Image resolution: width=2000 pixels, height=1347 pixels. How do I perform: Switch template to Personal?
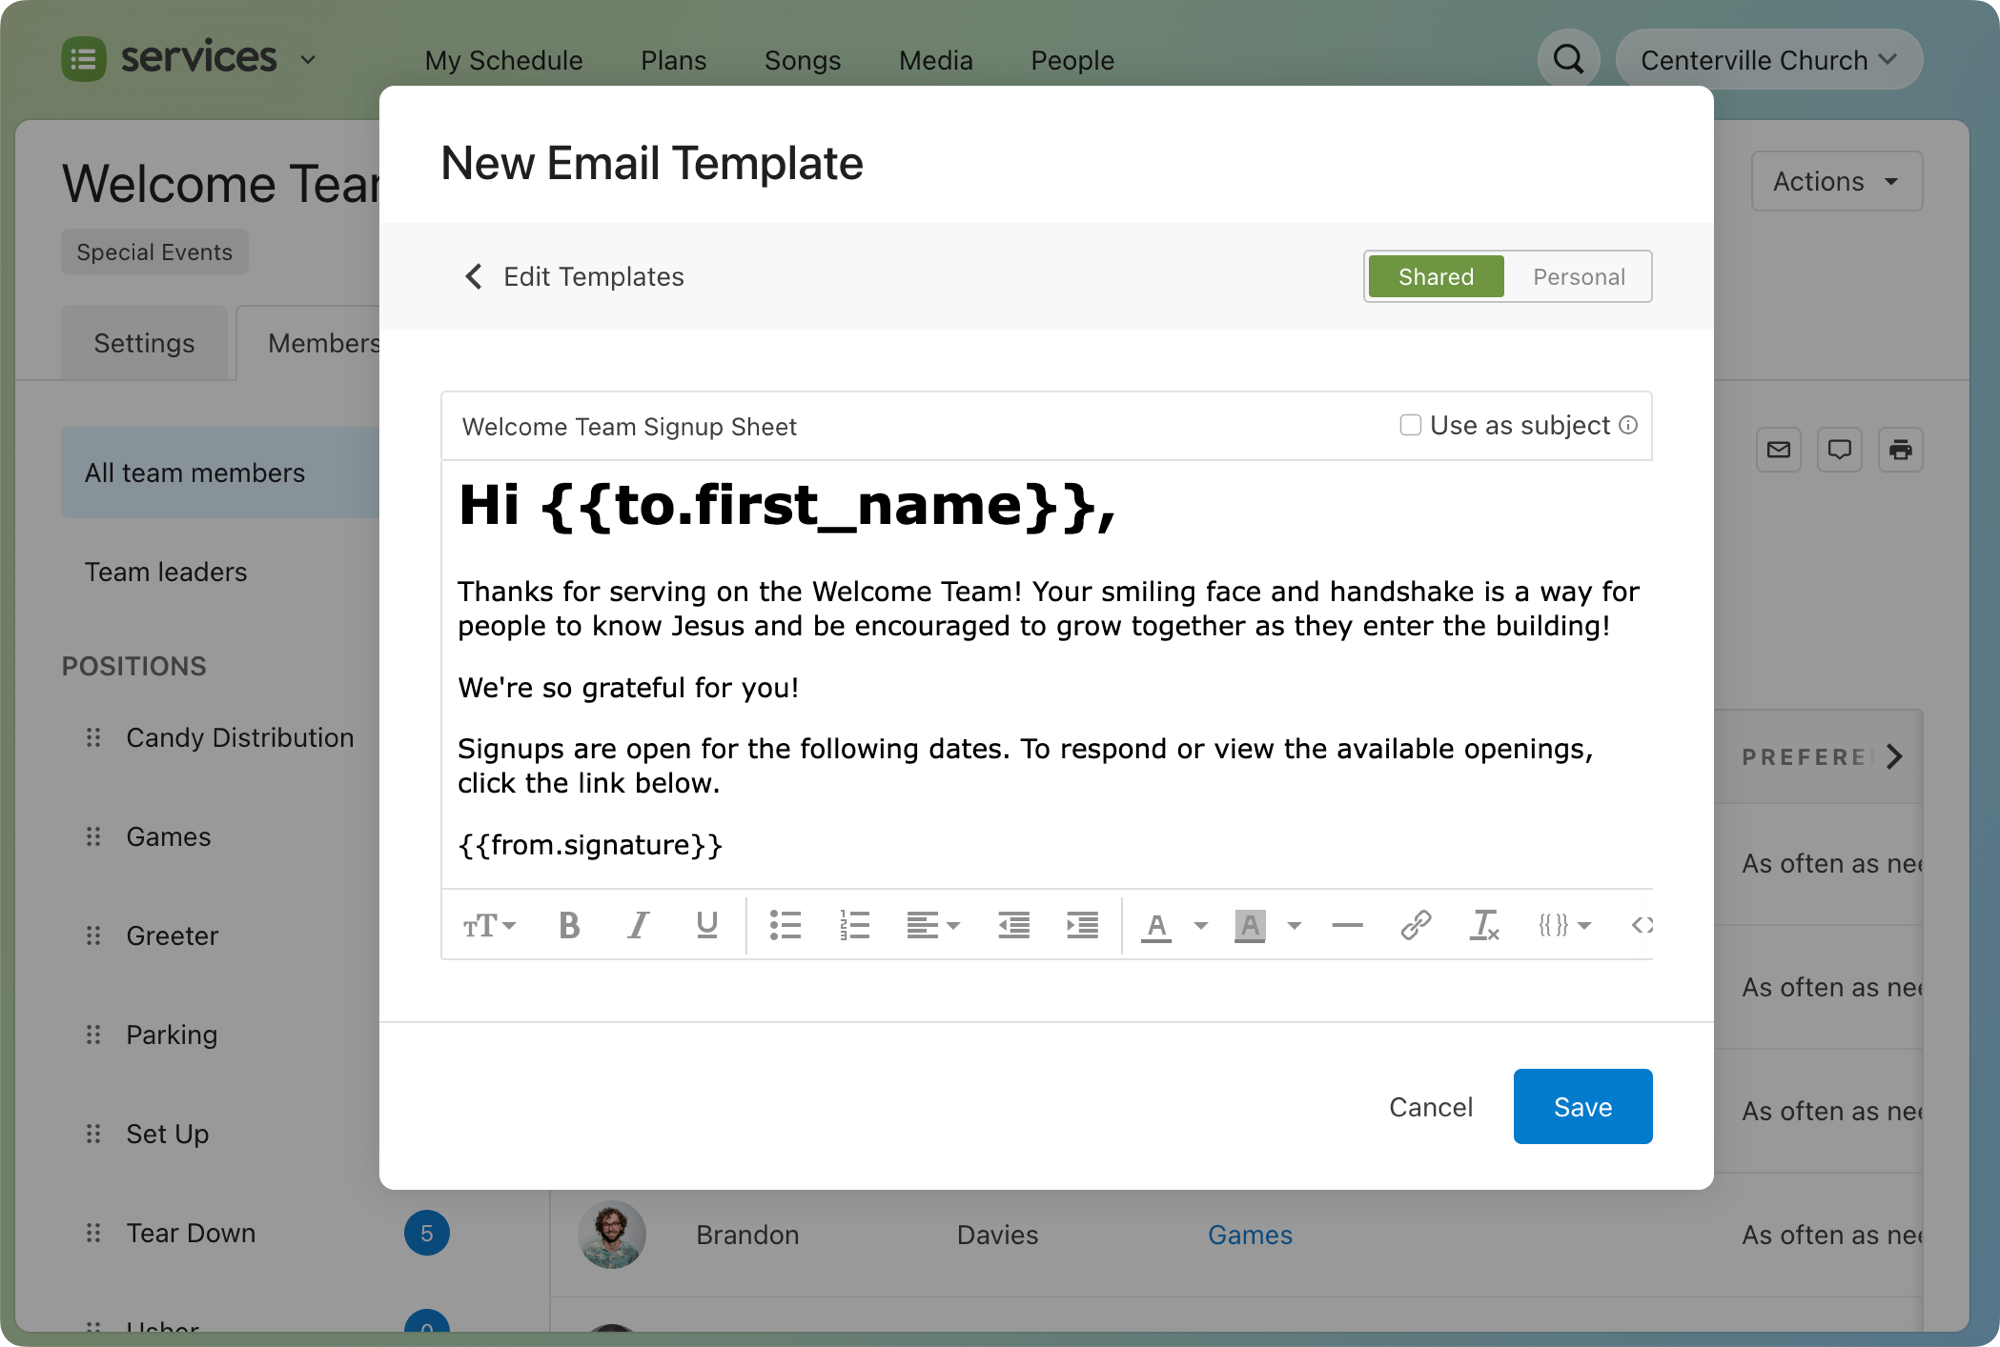pyautogui.click(x=1578, y=277)
